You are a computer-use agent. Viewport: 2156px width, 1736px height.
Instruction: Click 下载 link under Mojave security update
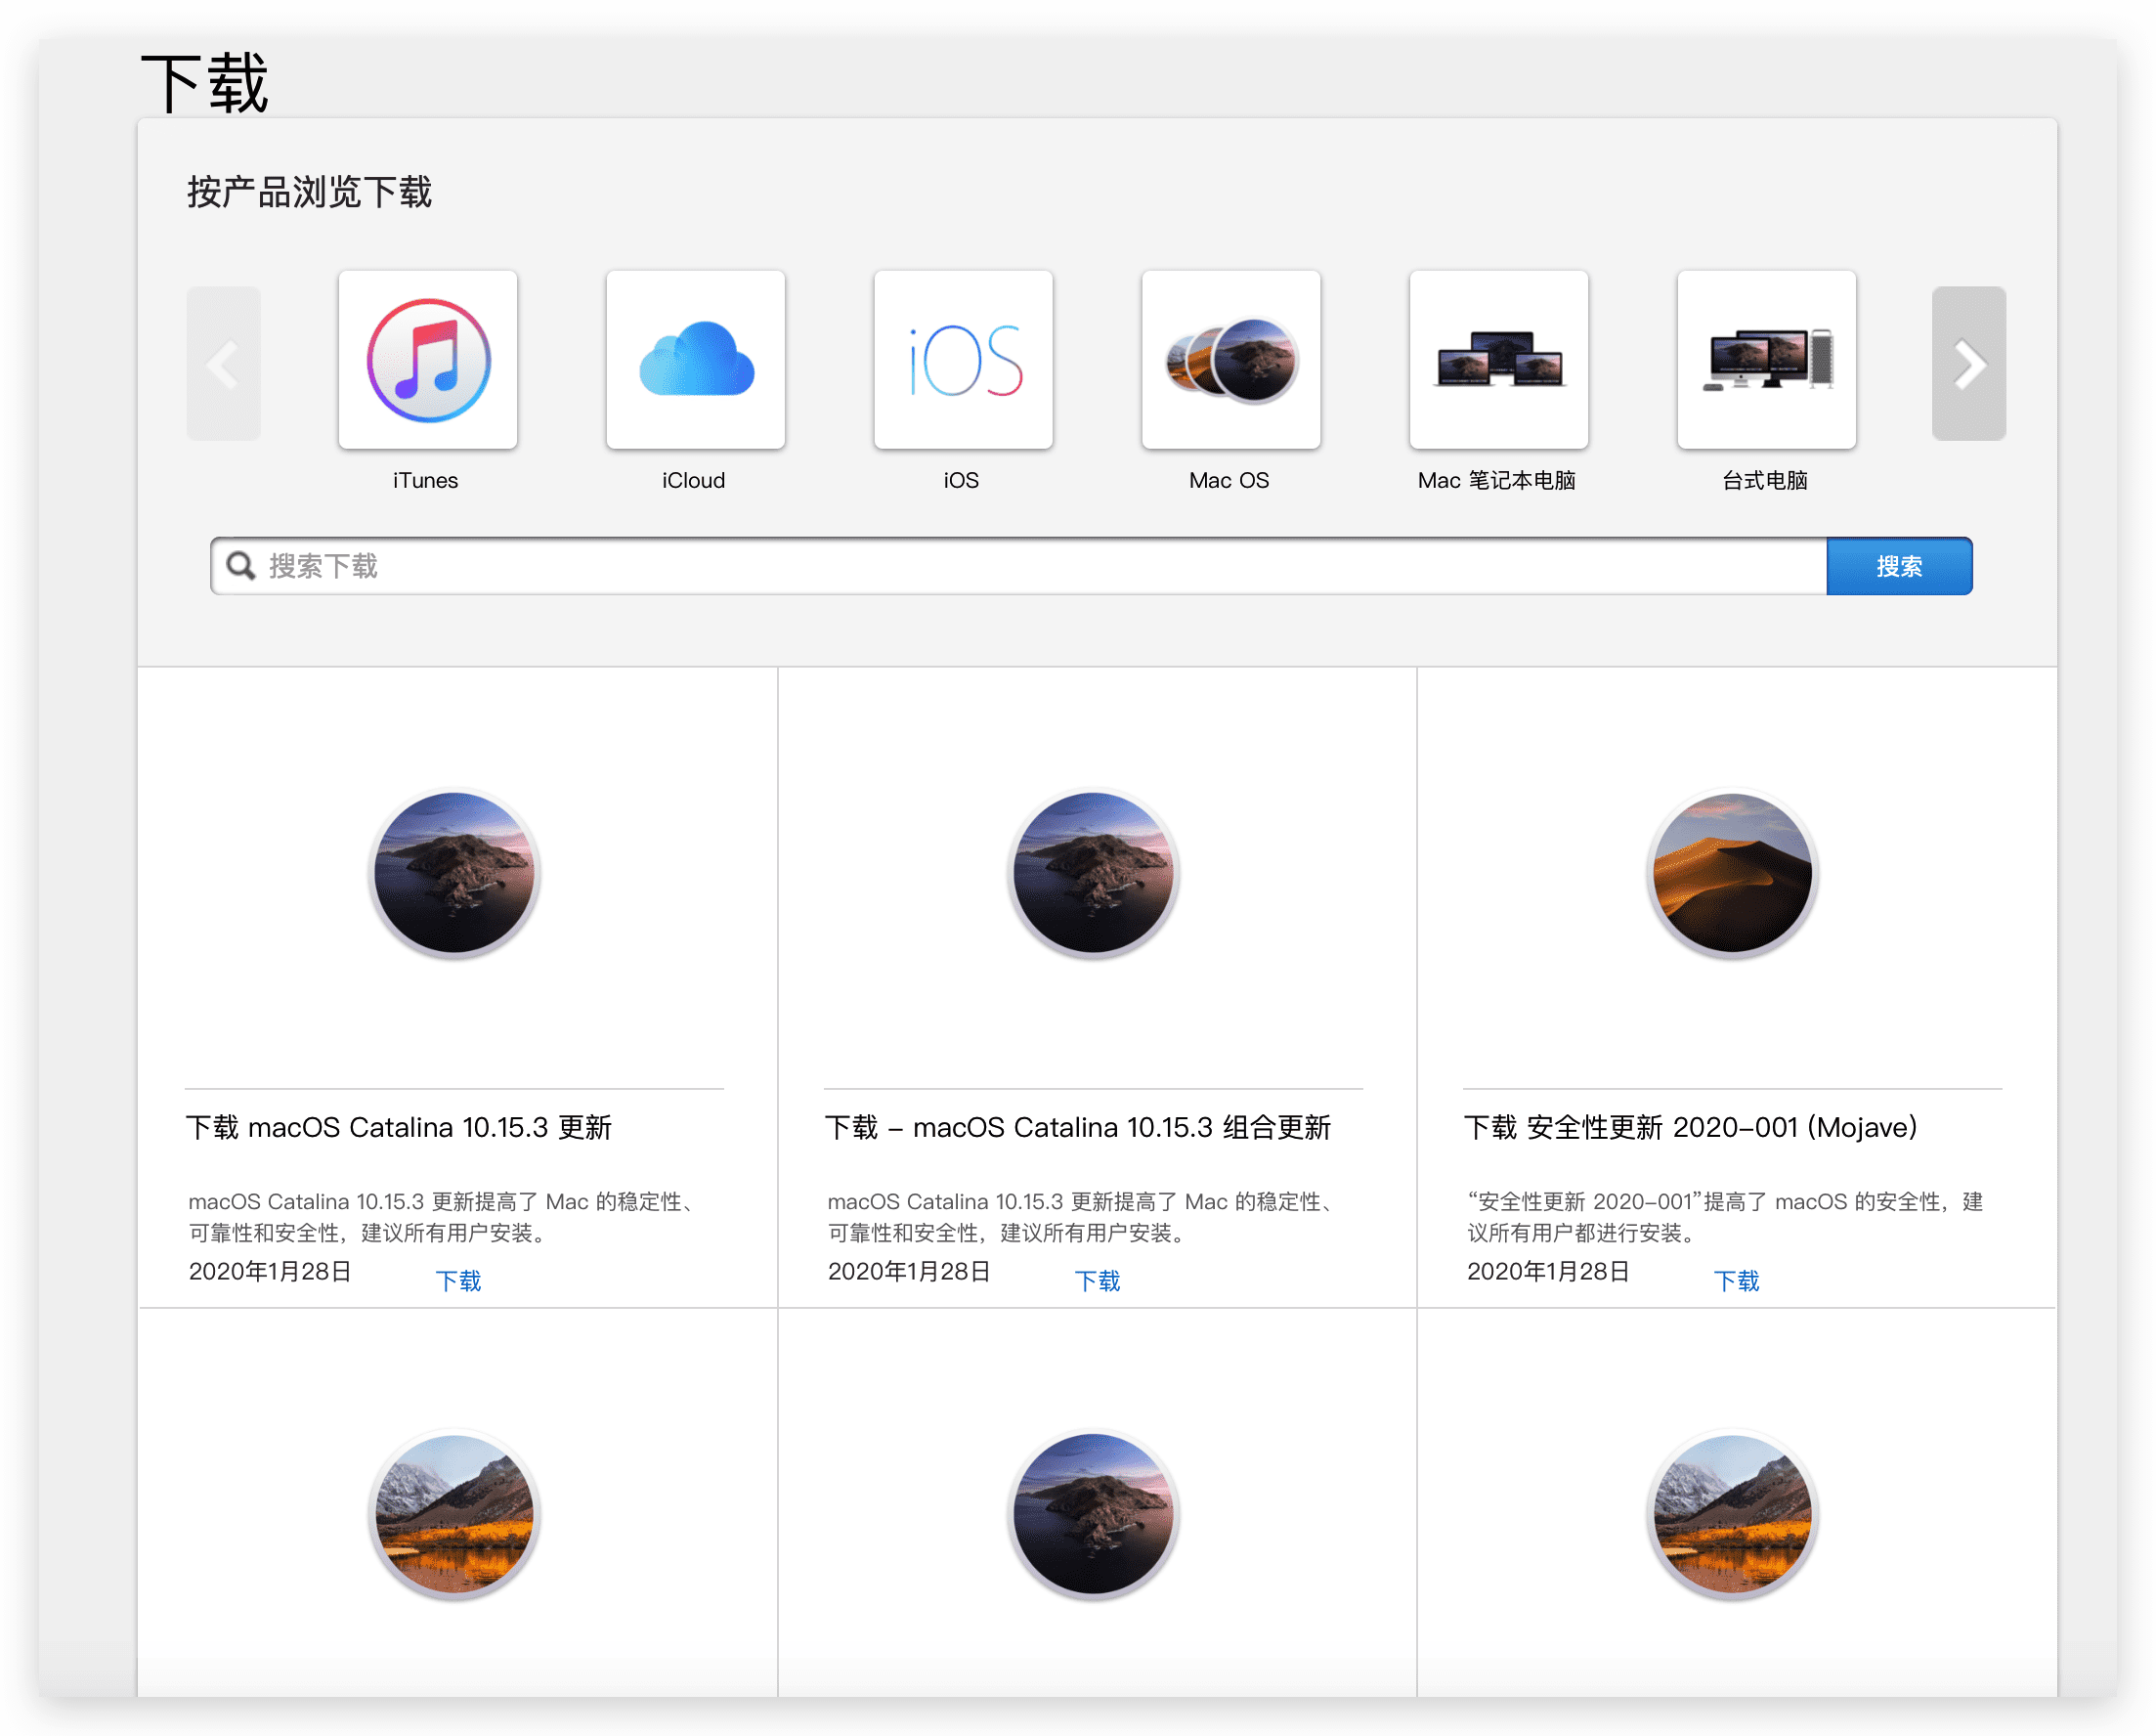pos(1737,1281)
